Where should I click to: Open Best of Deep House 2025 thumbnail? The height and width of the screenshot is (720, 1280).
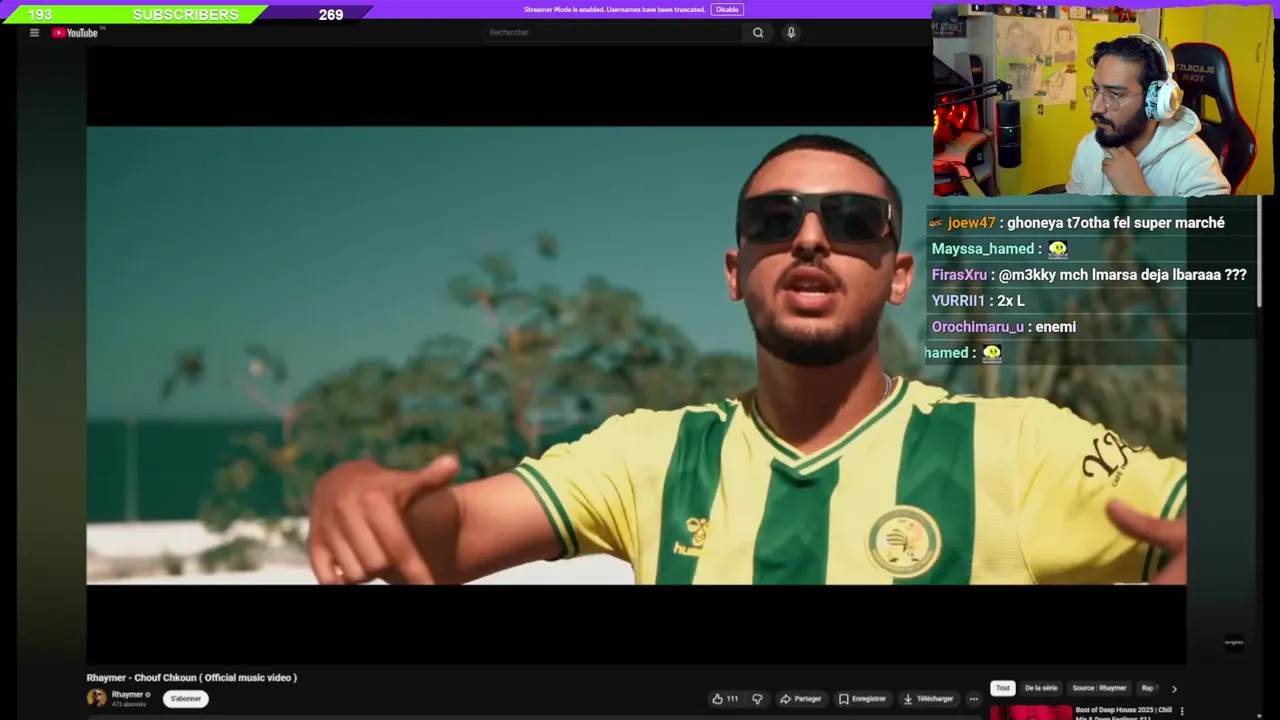tap(1031, 713)
